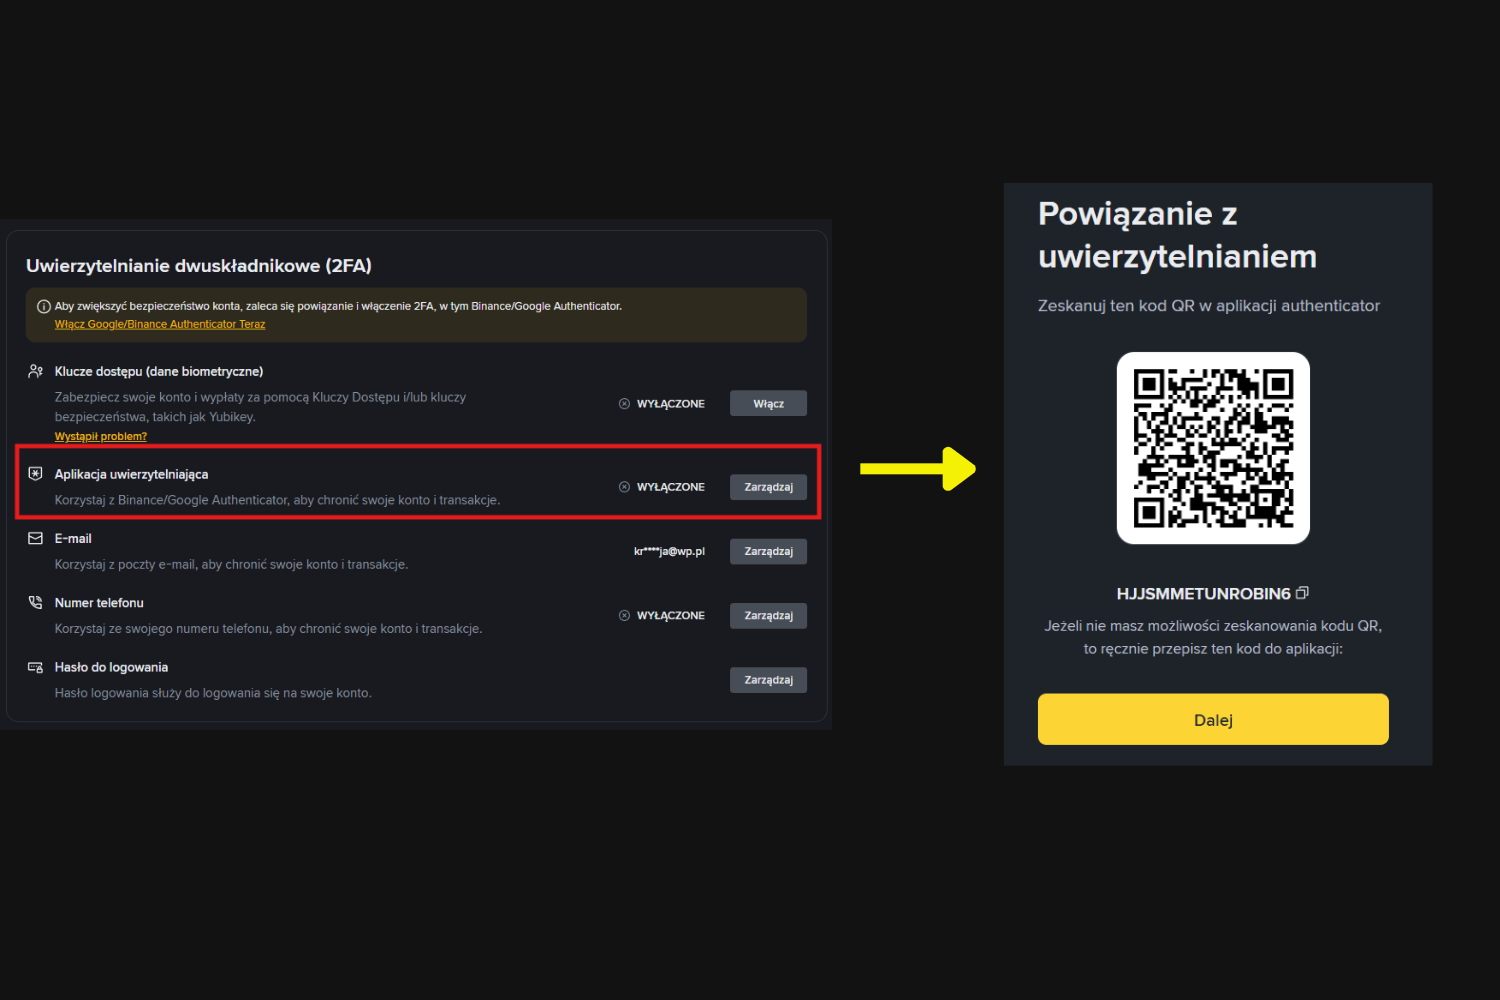Screen dimensions: 1500x1000
Task: Click WYŁĄCZONE status of authenticator app row
Action: pyautogui.click(x=671, y=487)
